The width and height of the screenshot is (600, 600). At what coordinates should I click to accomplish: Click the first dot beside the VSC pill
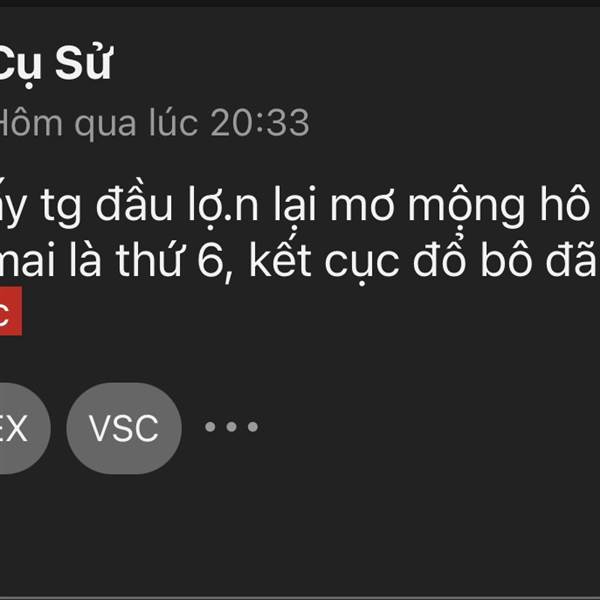point(210,427)
